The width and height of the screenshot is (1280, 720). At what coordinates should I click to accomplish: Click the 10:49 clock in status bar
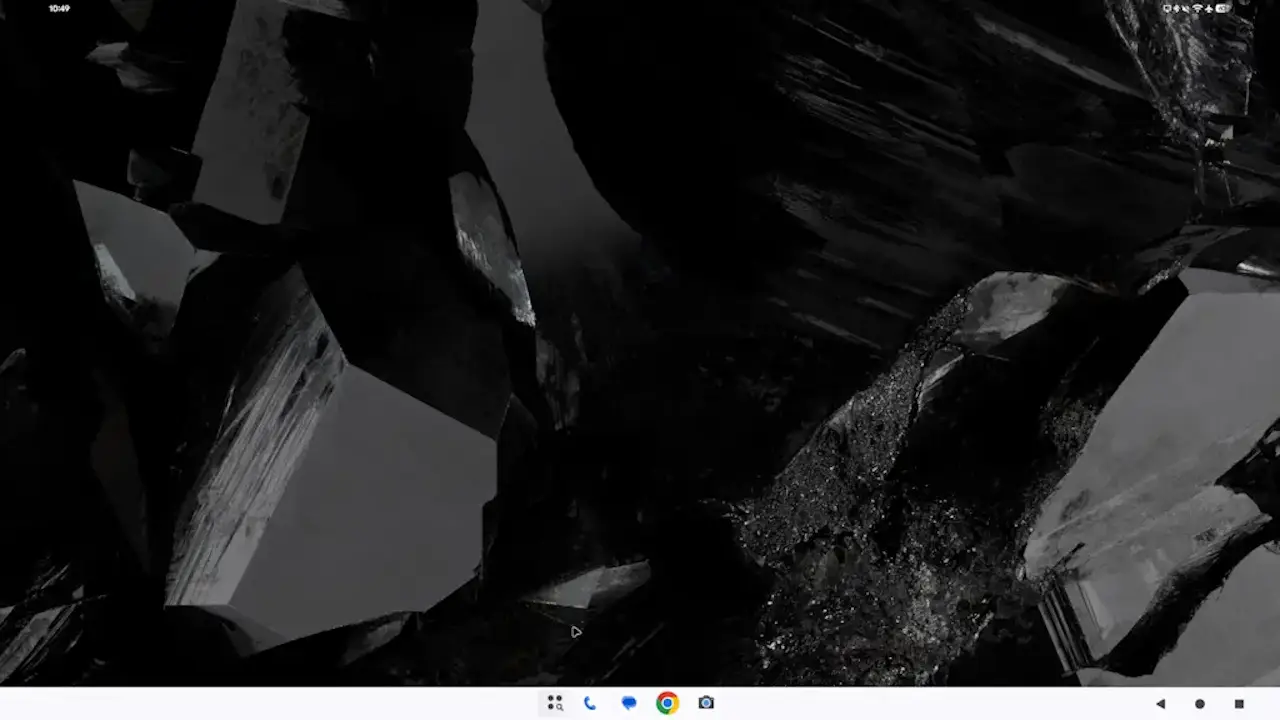pos(59,8)
